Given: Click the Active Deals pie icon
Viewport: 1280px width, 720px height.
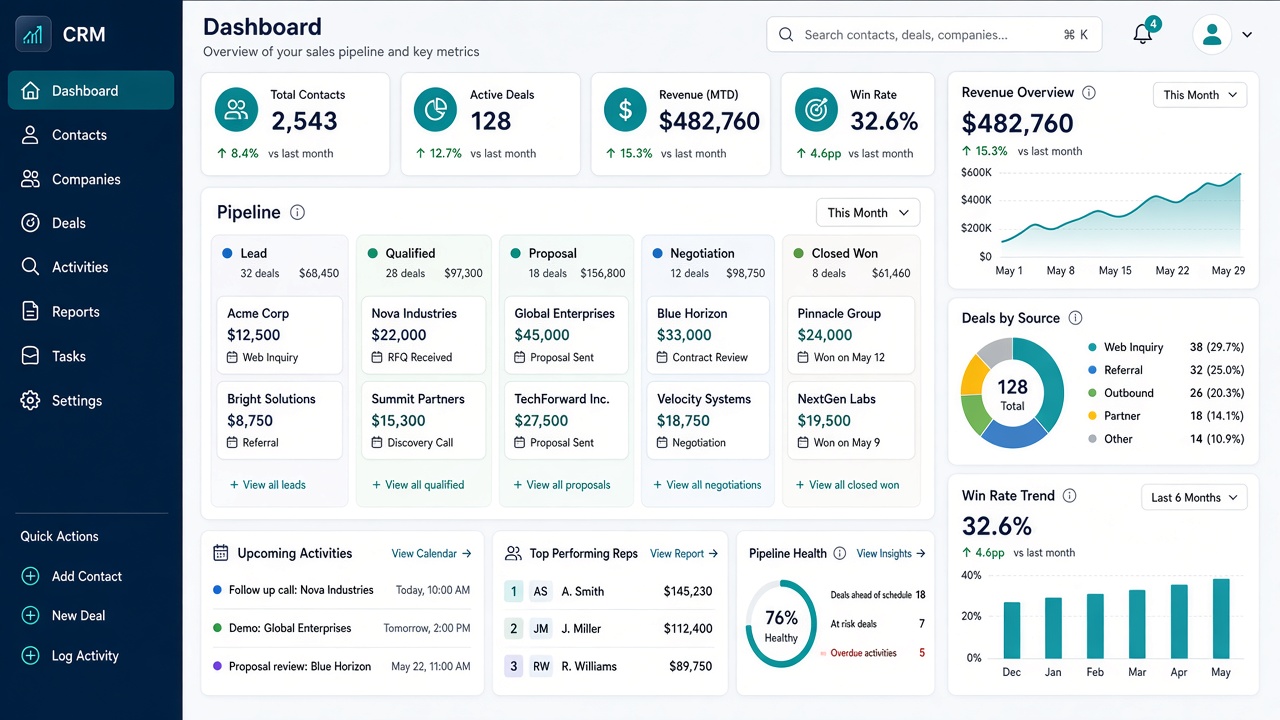Looking at the screenshot, I should (x=435, y=110).
